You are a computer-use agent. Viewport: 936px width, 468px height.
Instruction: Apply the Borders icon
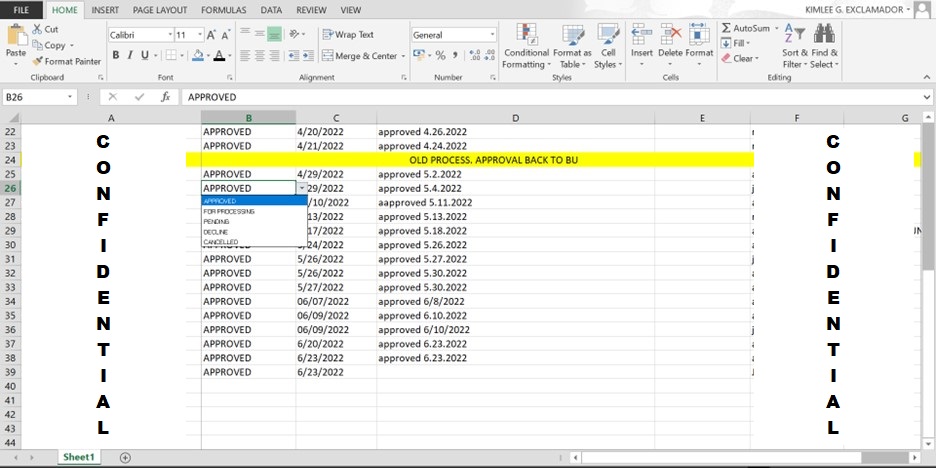(x=171, y=56)
